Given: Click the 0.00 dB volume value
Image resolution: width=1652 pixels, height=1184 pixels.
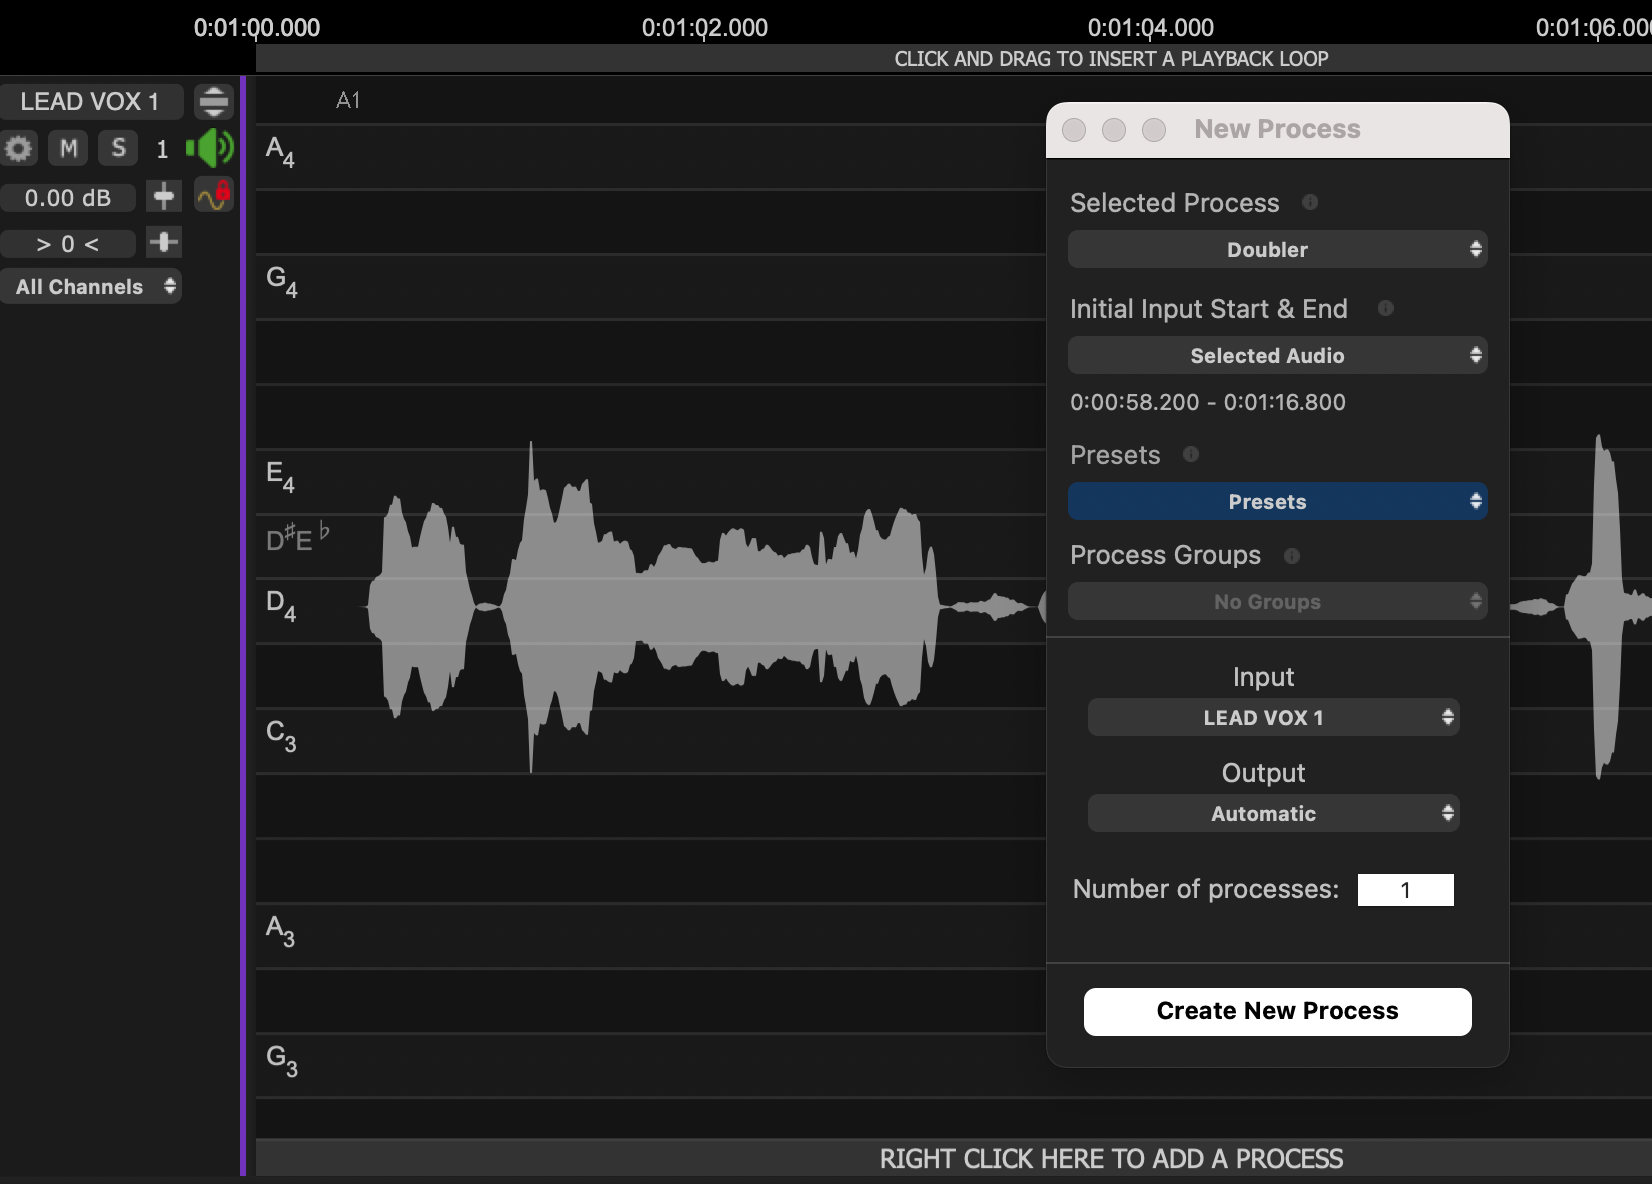Looking at the screenshot, I should [68, 198].
